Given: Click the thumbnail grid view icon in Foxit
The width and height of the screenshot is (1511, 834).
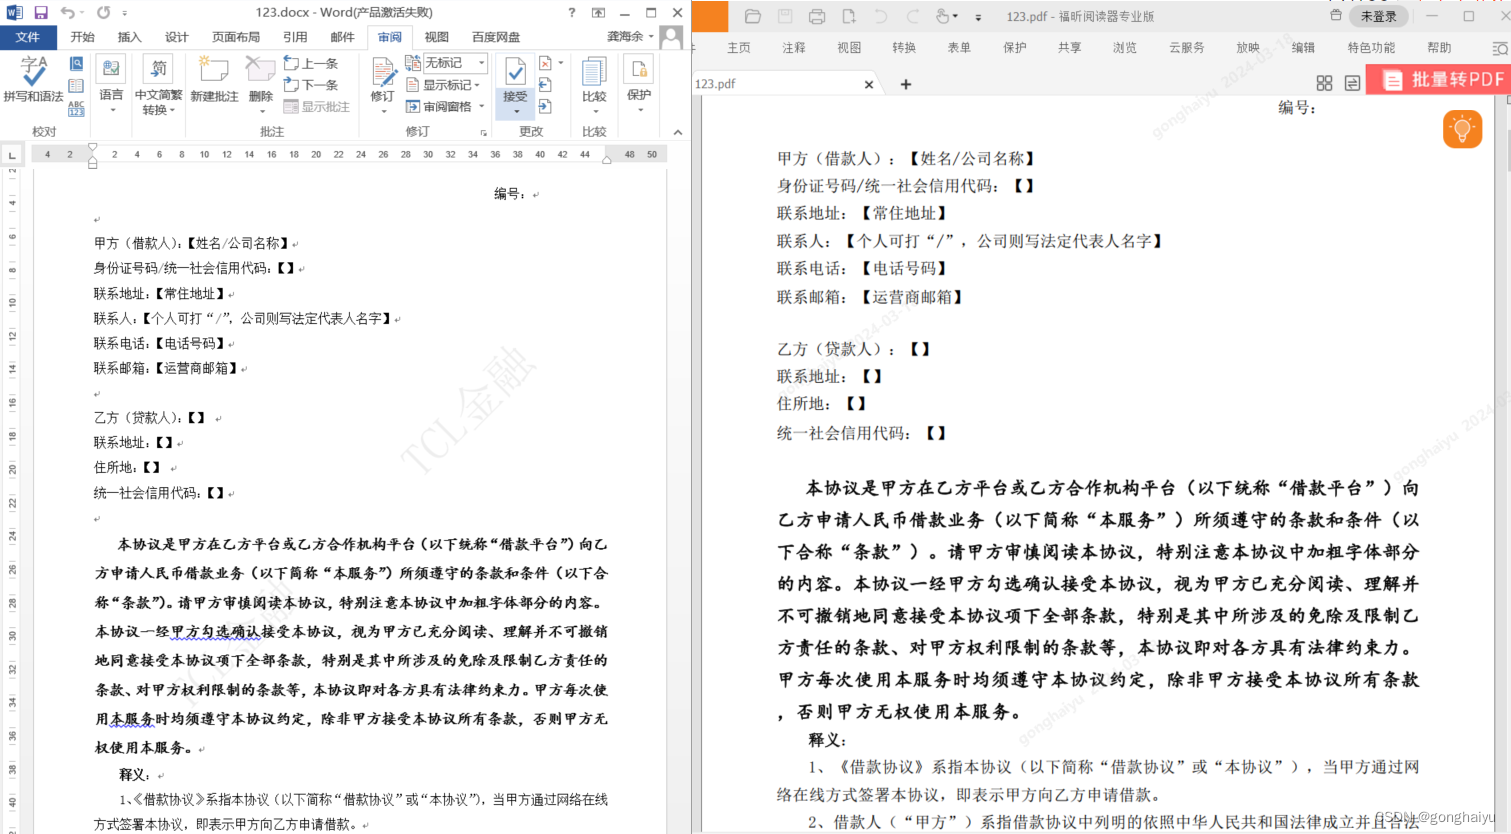Looking at the screenshot, I should point(1324,83).
